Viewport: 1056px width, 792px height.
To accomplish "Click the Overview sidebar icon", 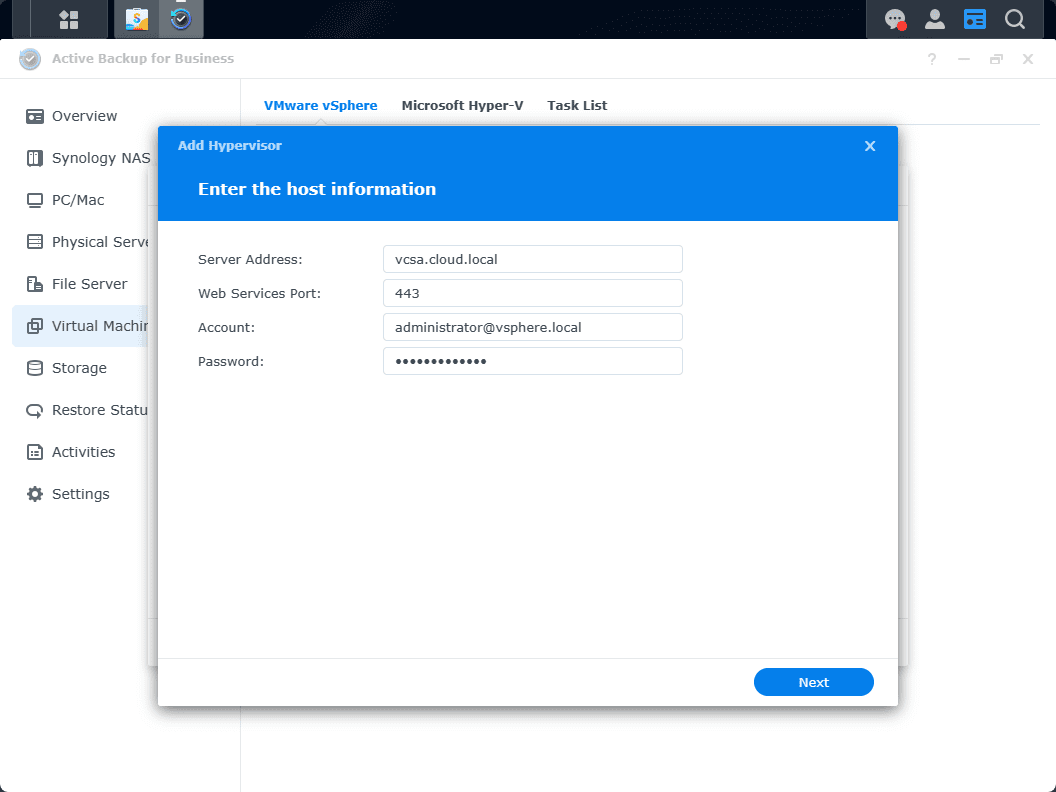I will [34, 117].
